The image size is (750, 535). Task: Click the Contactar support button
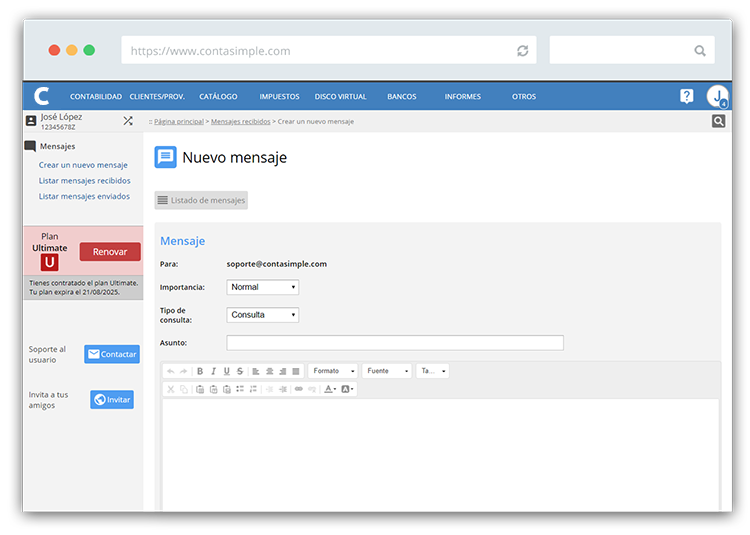[112, 354]
